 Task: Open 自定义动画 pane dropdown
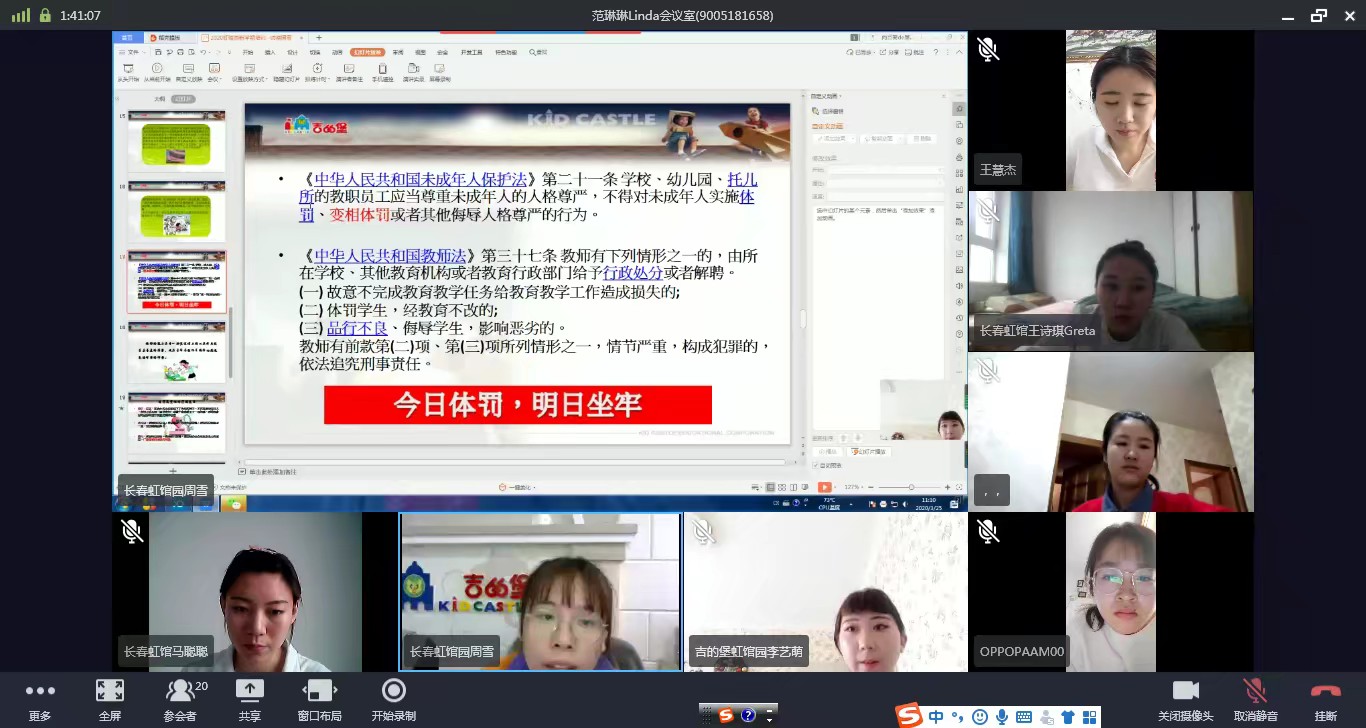[x=827, y=96]
